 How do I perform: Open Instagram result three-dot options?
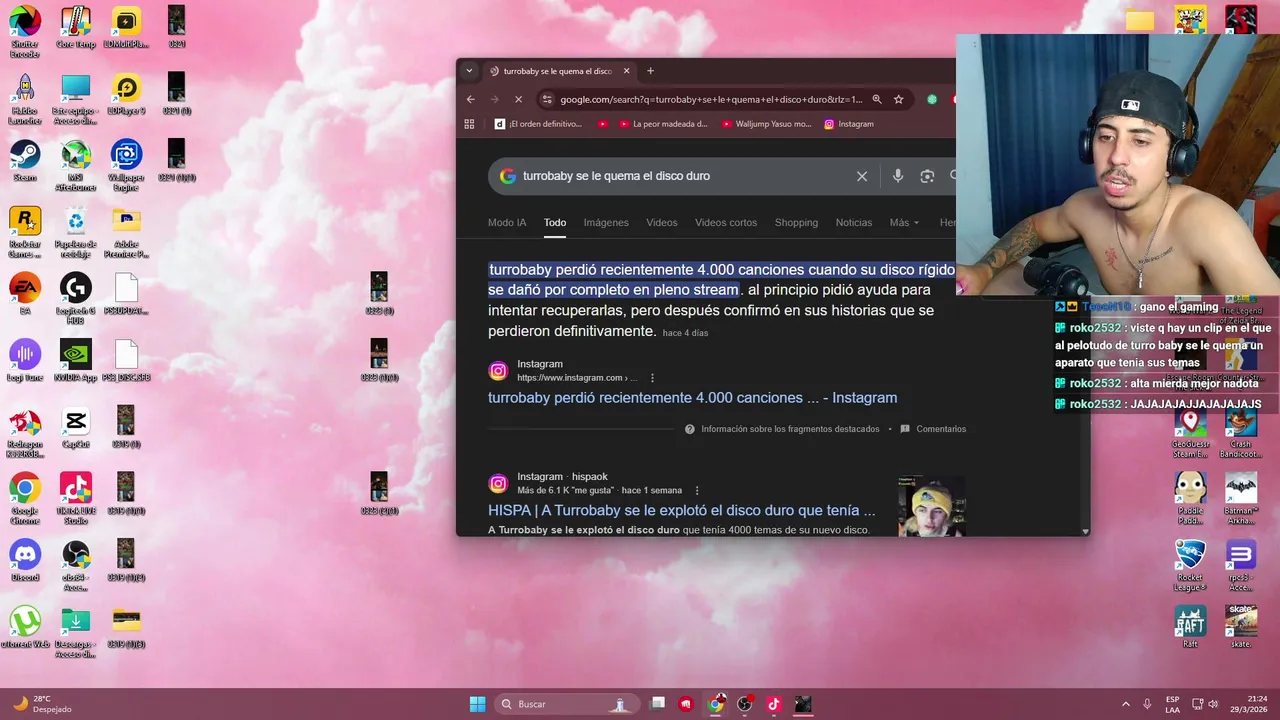click(652, 378)
